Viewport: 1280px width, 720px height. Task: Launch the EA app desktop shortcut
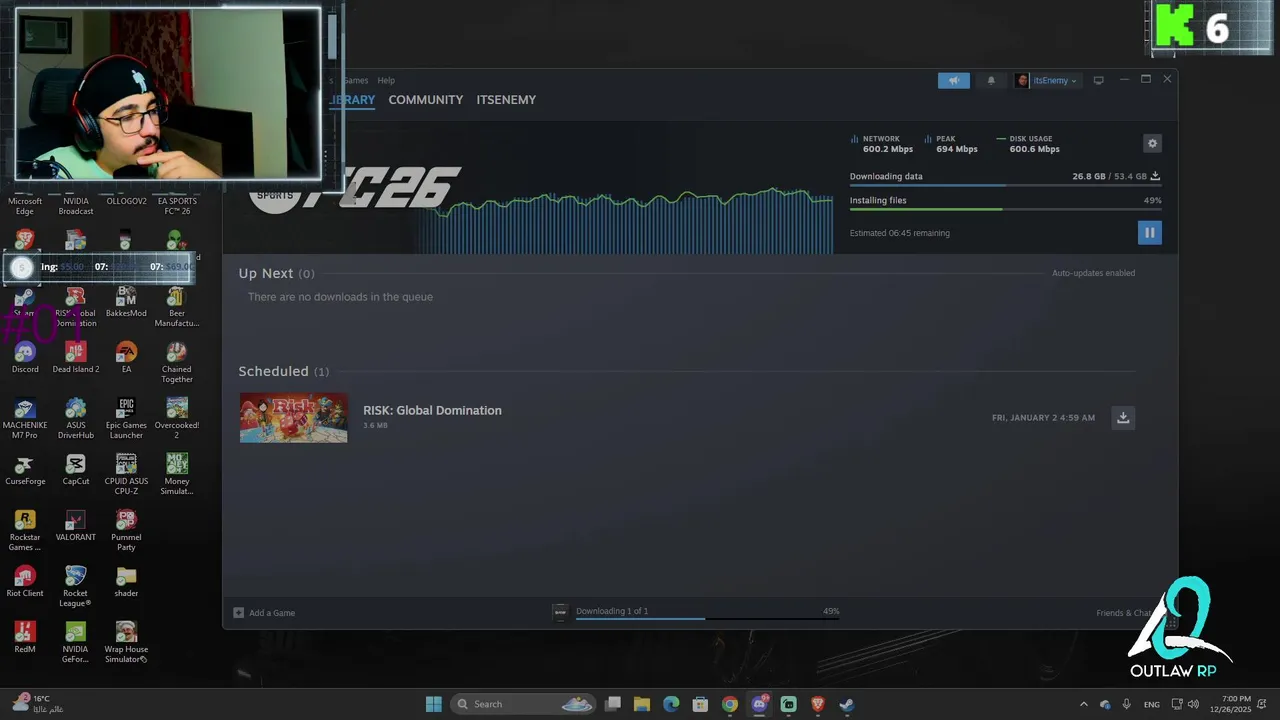126,358
